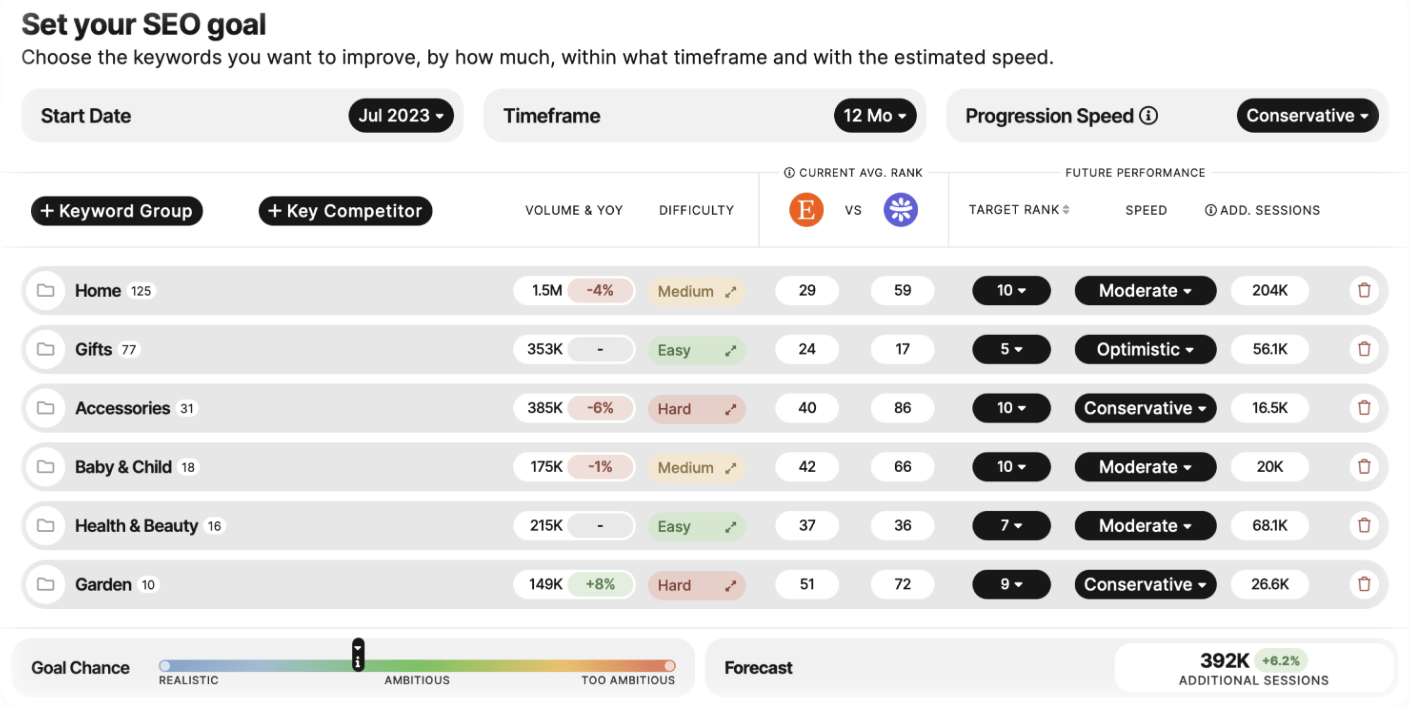Remove the Accessories group using its trash icon
1418x728 pixels.
coord(1364,408)
